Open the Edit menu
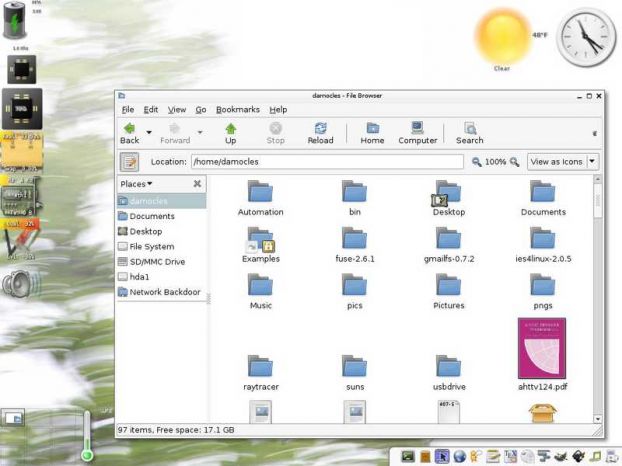Image resolution: width=622 pixels, height=466 pixels. [151, 110]
